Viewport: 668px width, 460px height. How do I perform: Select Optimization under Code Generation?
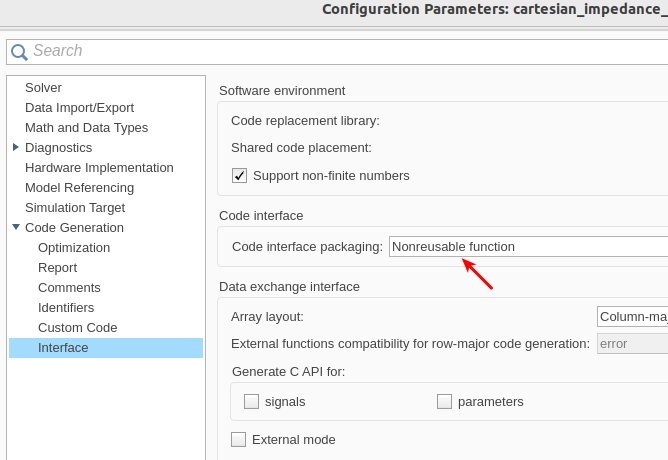point(74,248)
